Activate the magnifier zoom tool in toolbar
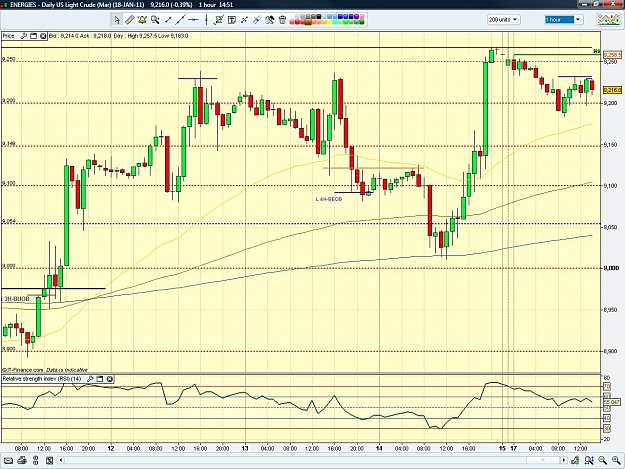 (155, 20)
